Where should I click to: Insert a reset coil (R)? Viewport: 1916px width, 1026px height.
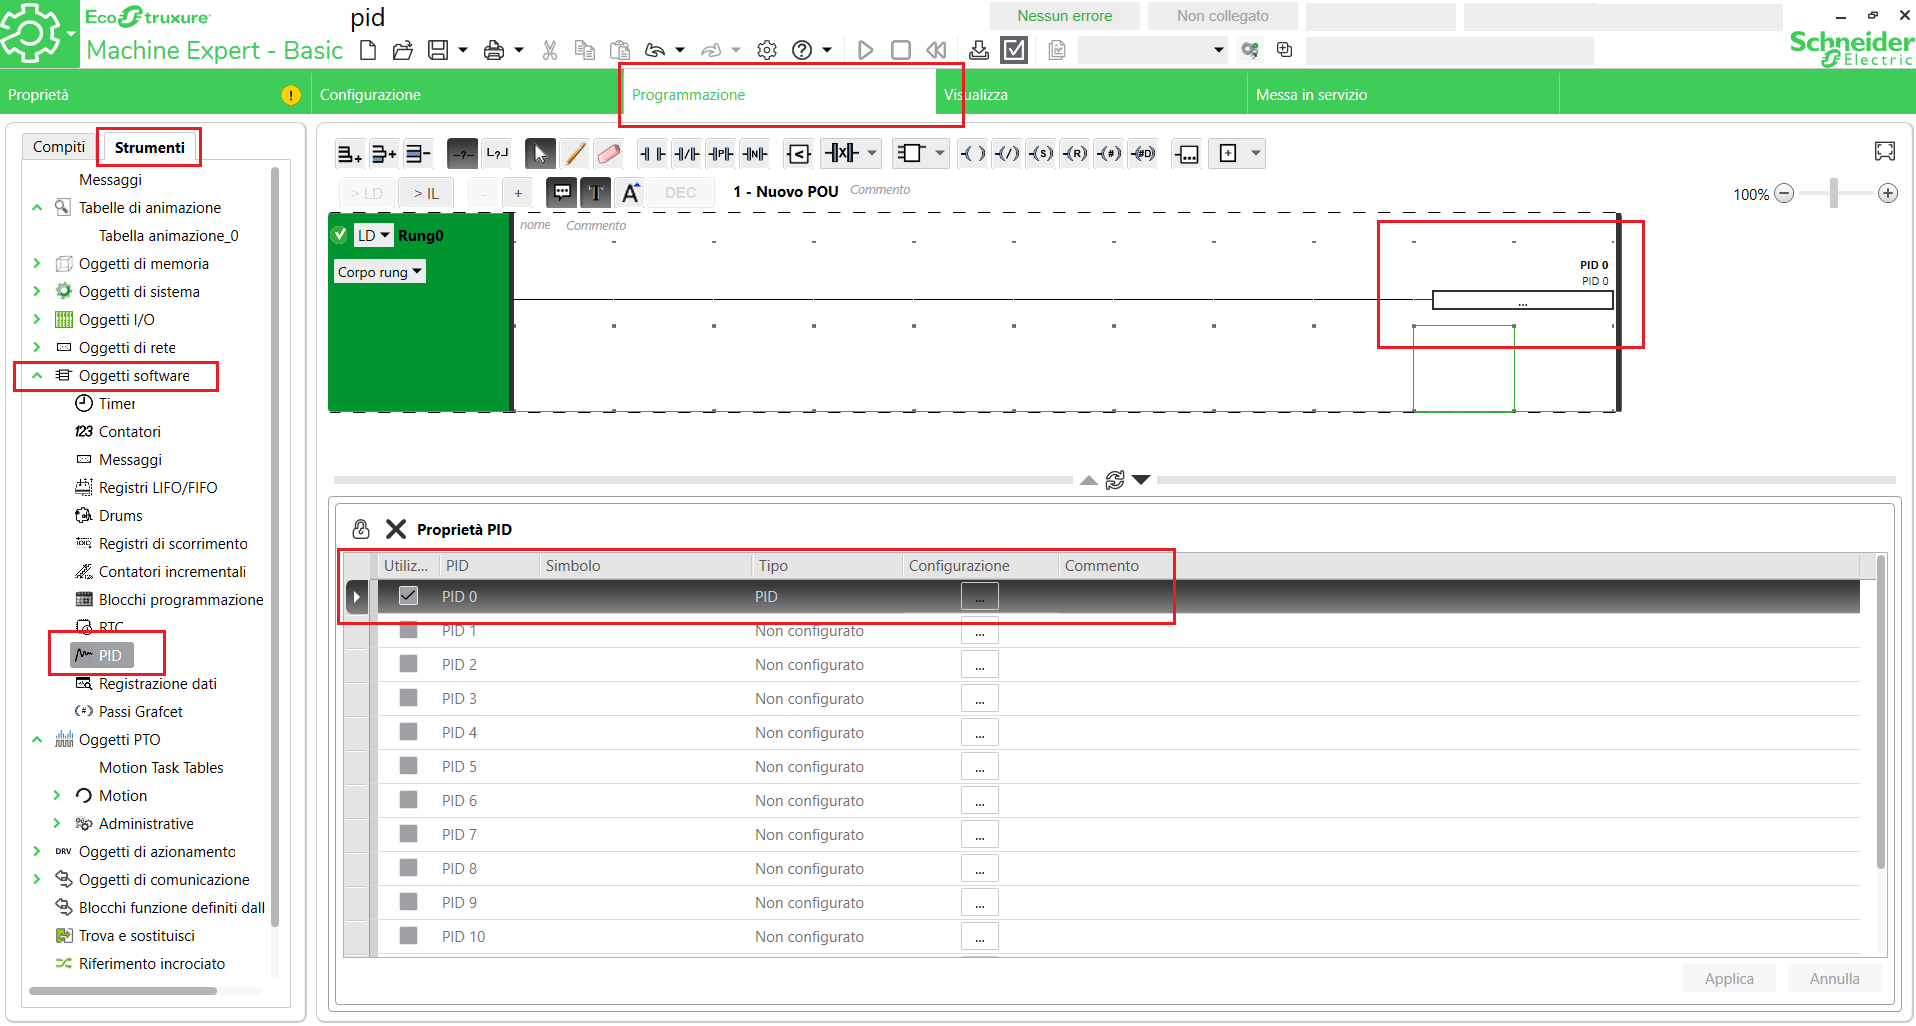[1075, 153]
